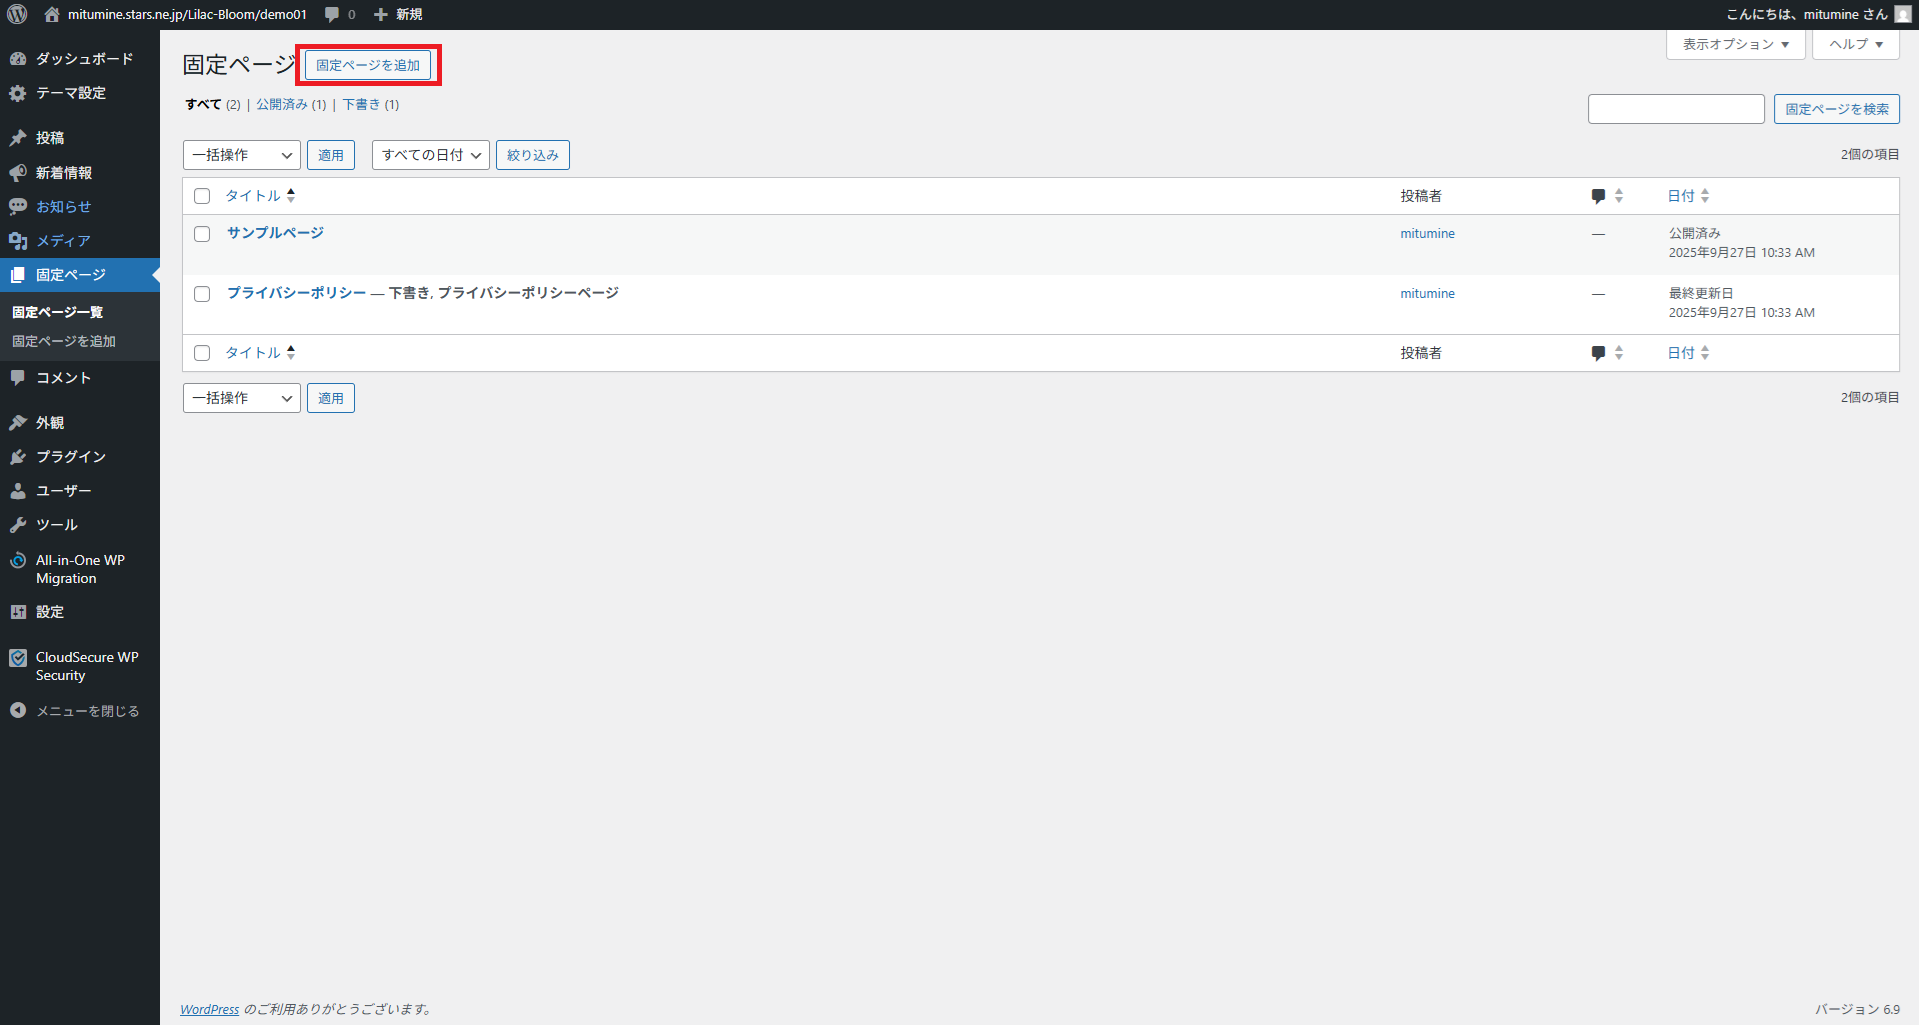Viewport: 1919px width, 1025px height.
Task: Open the comments bubble icon in admin bar
Action: 332,14
